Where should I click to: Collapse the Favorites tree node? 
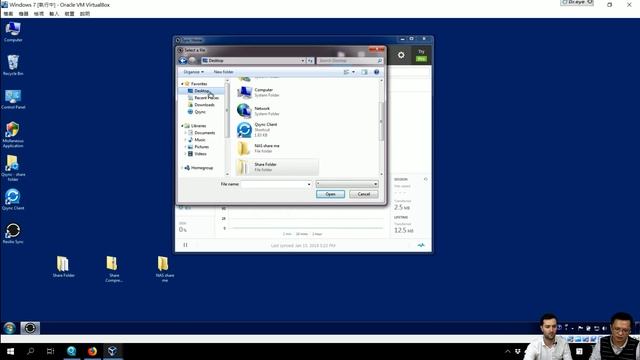[182, 84]
